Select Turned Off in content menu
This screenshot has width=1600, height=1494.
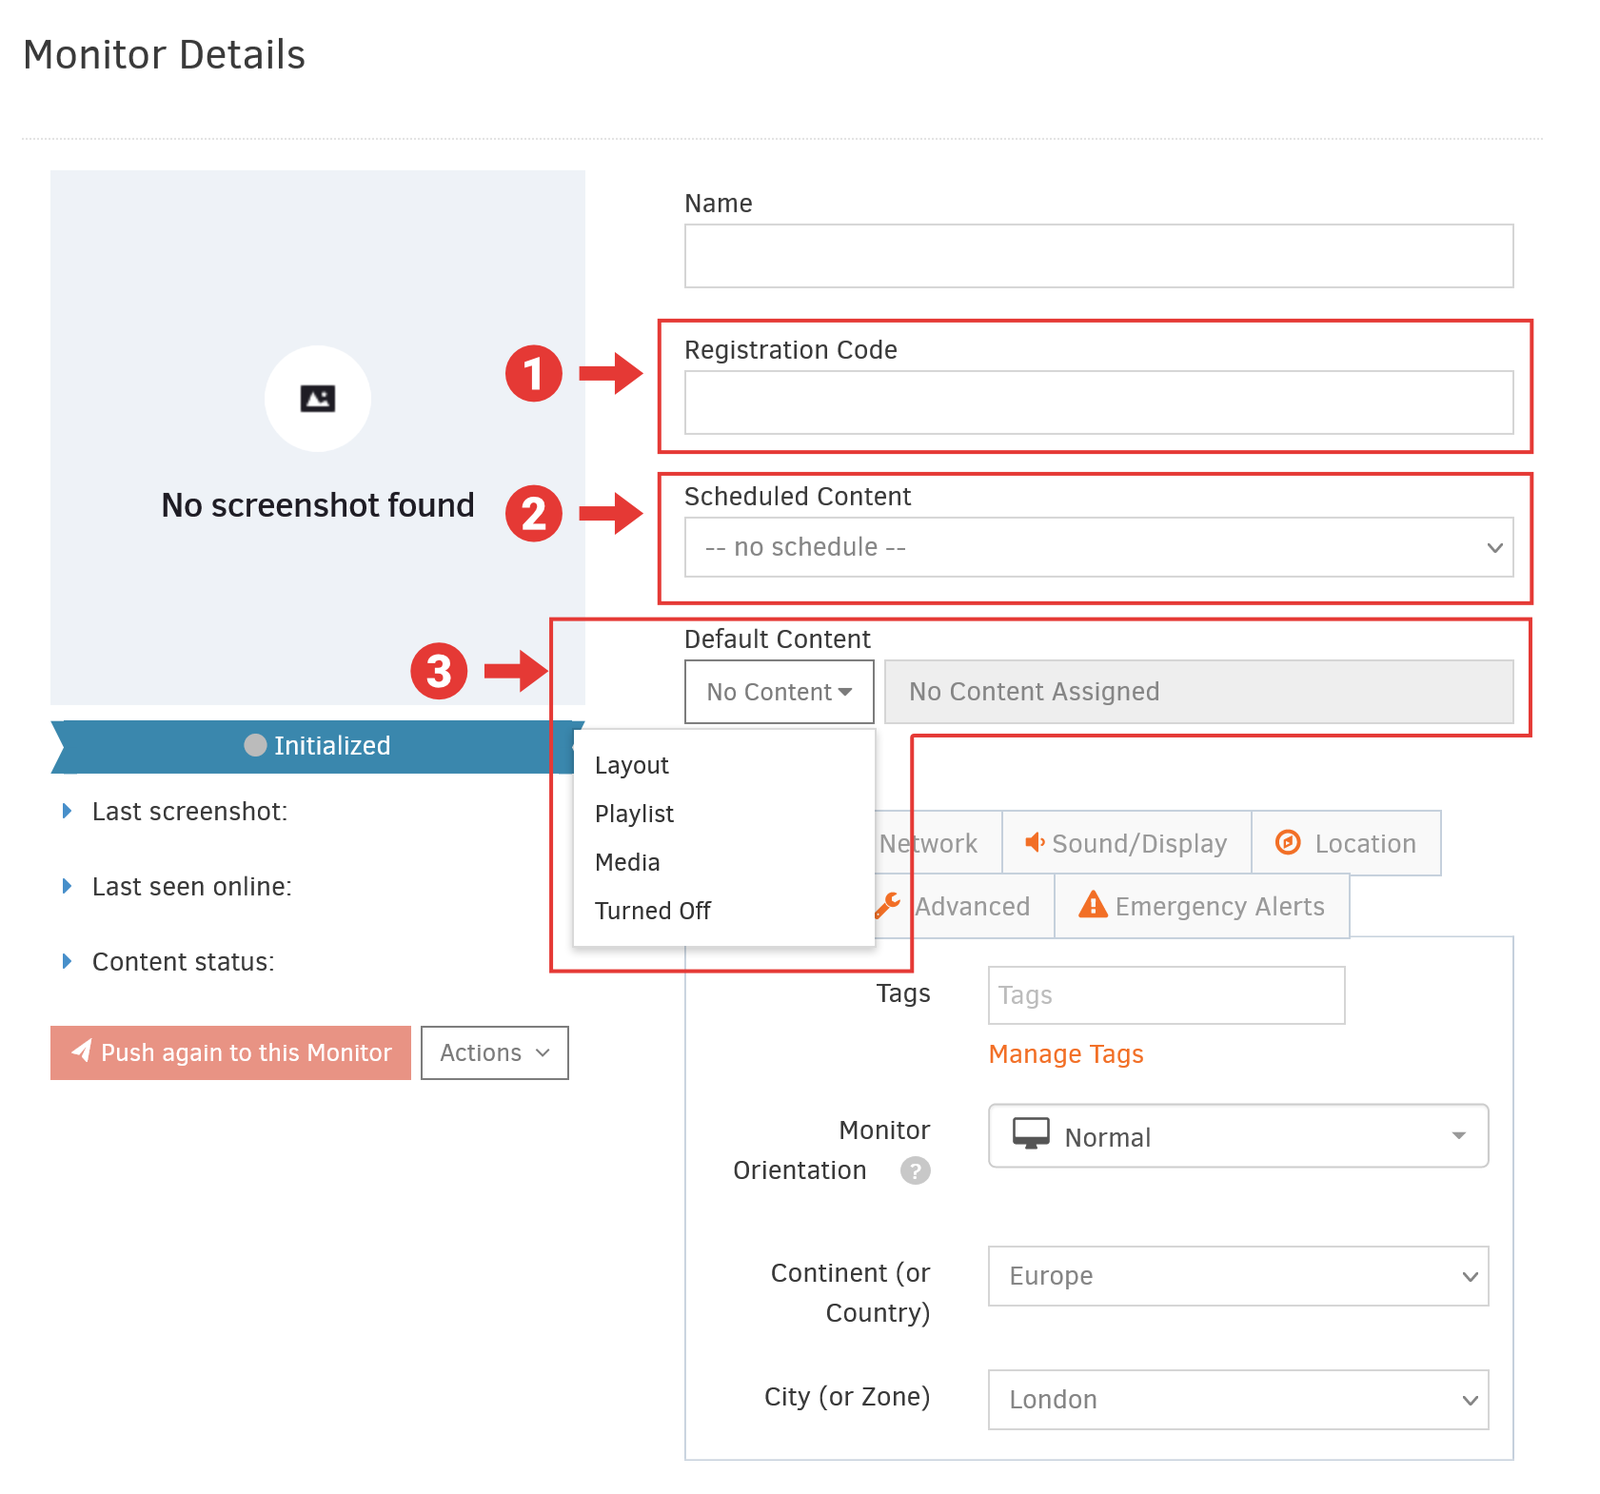[652, 911]
